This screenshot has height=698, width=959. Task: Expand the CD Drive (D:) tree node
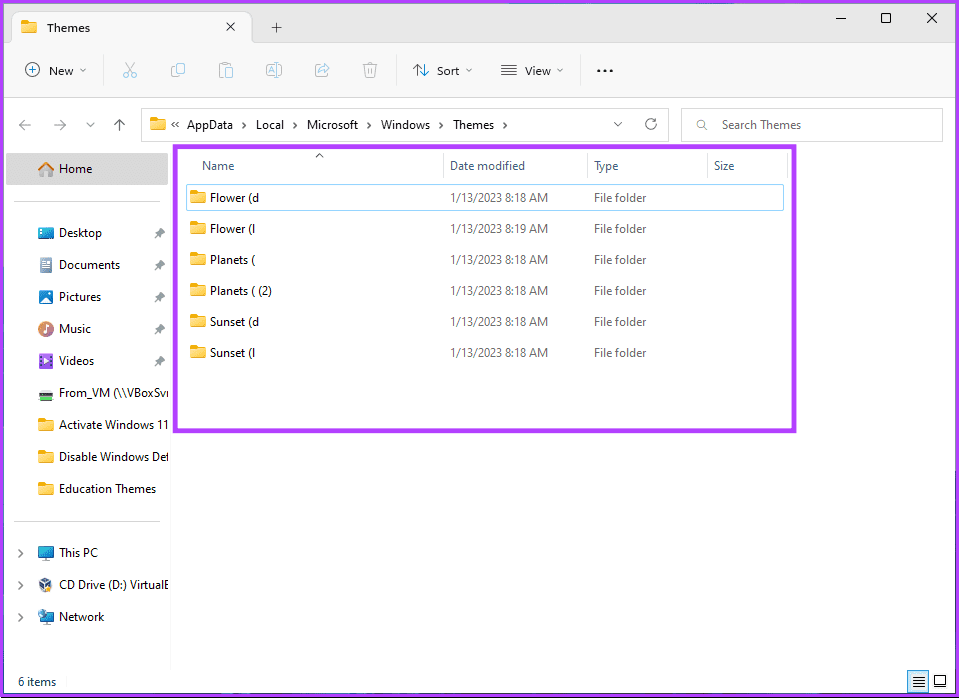(x=21, y=585)
